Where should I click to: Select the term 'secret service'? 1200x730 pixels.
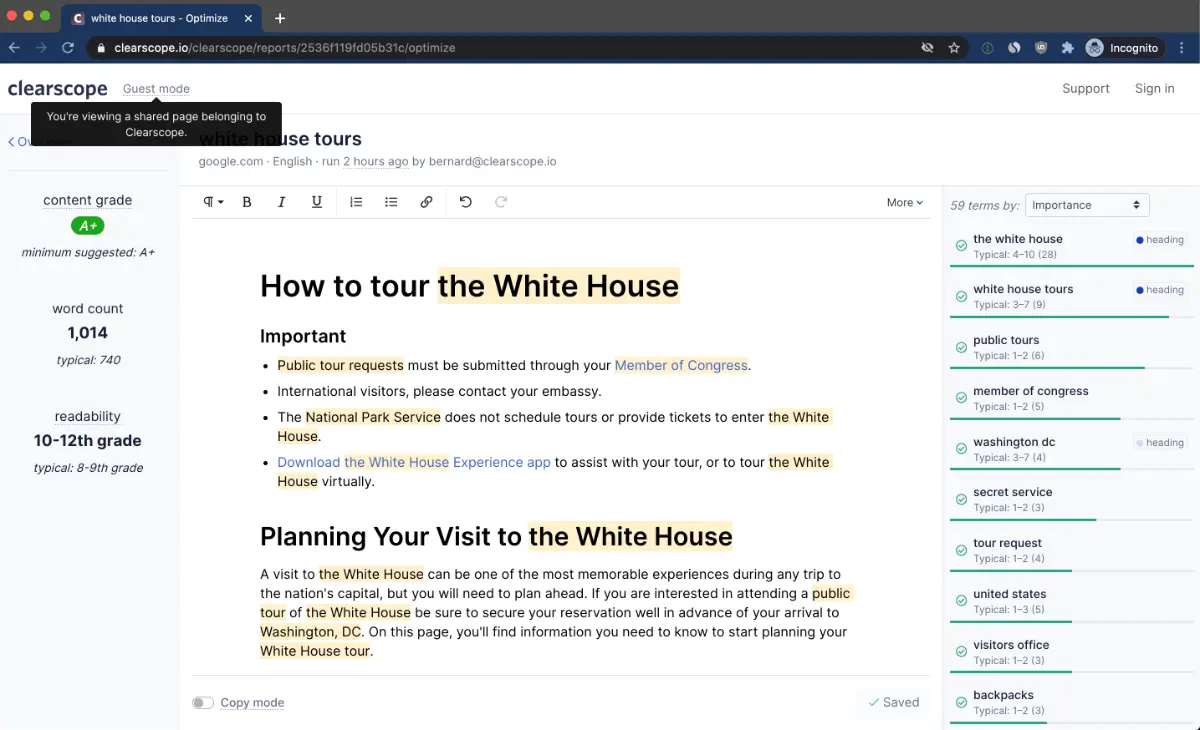click(x=1013, y=492)
